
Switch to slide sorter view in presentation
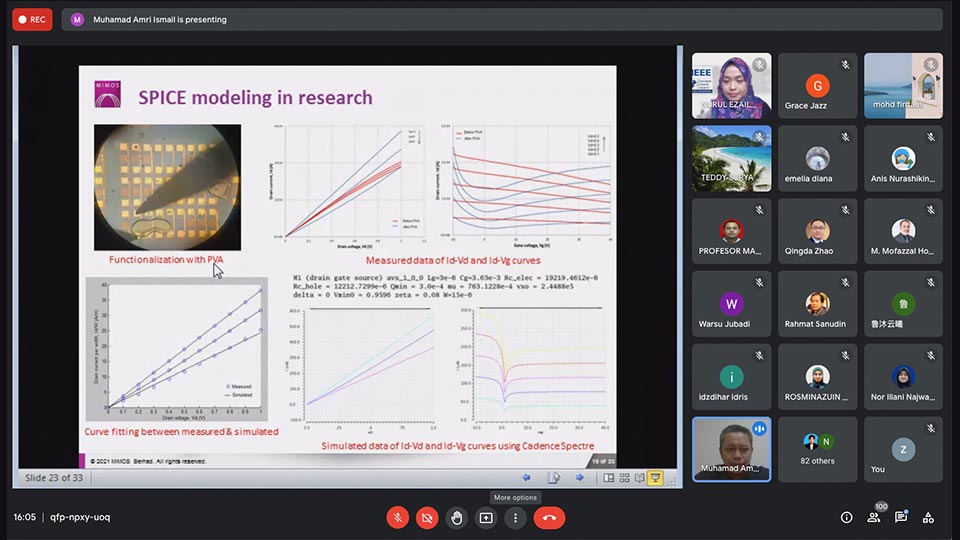click(x=624, y=478)
